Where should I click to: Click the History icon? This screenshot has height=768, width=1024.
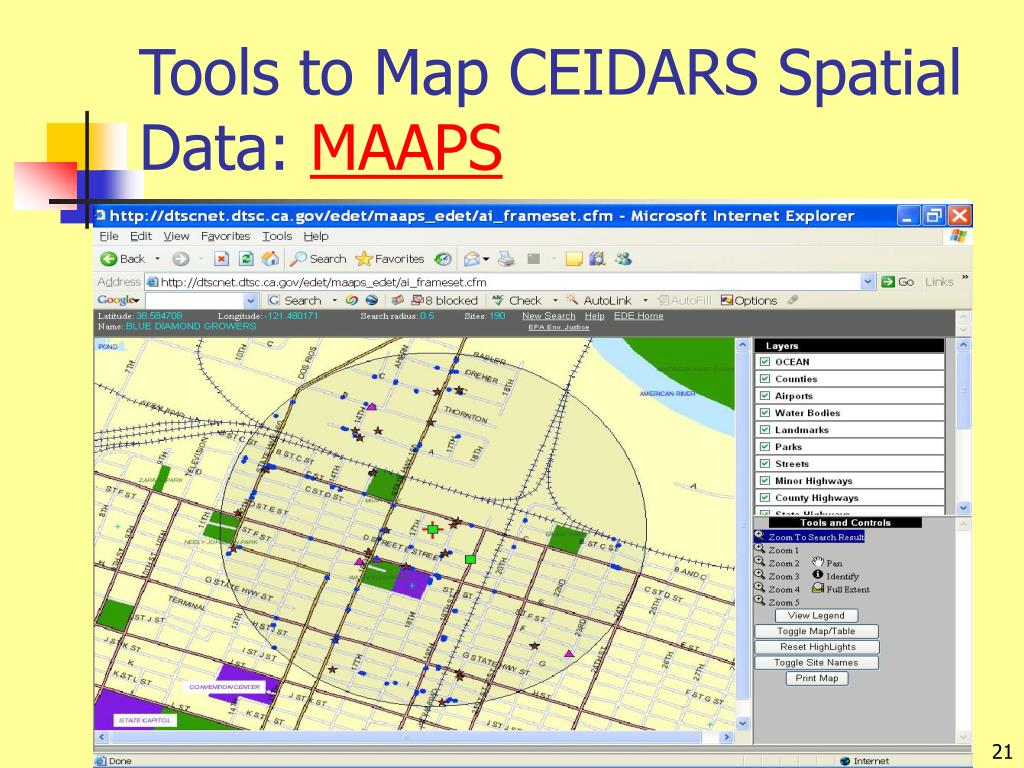point(443,259)
